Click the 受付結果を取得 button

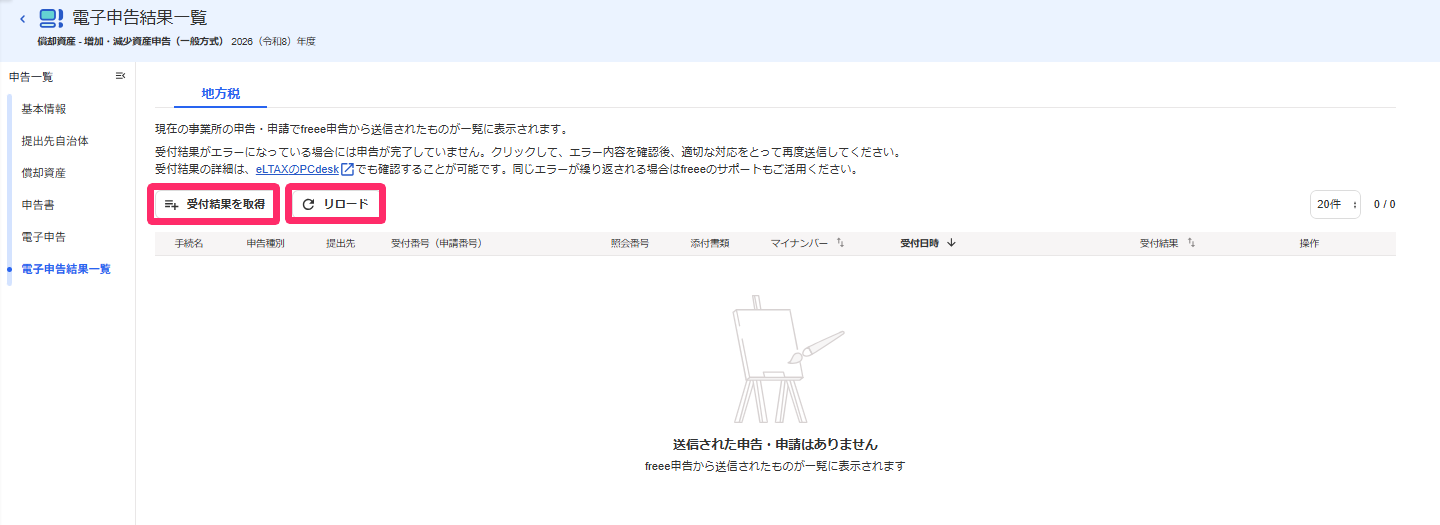pos(214,204)
